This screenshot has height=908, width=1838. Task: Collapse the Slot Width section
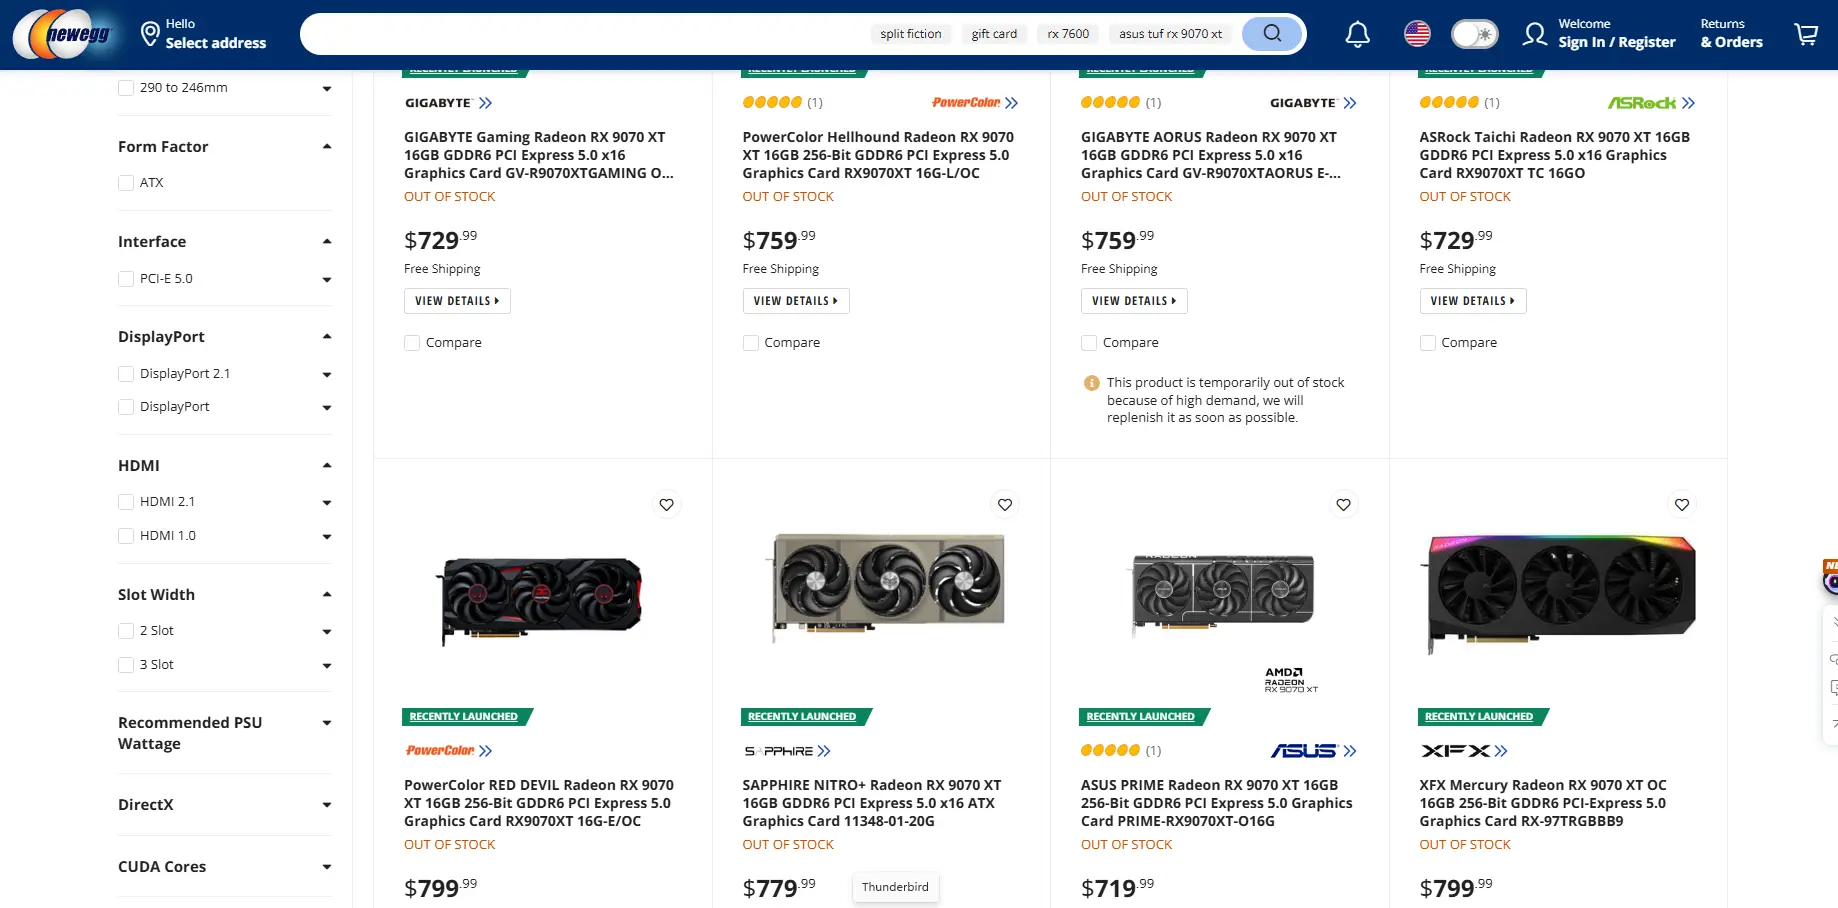(x=326, y=595)
